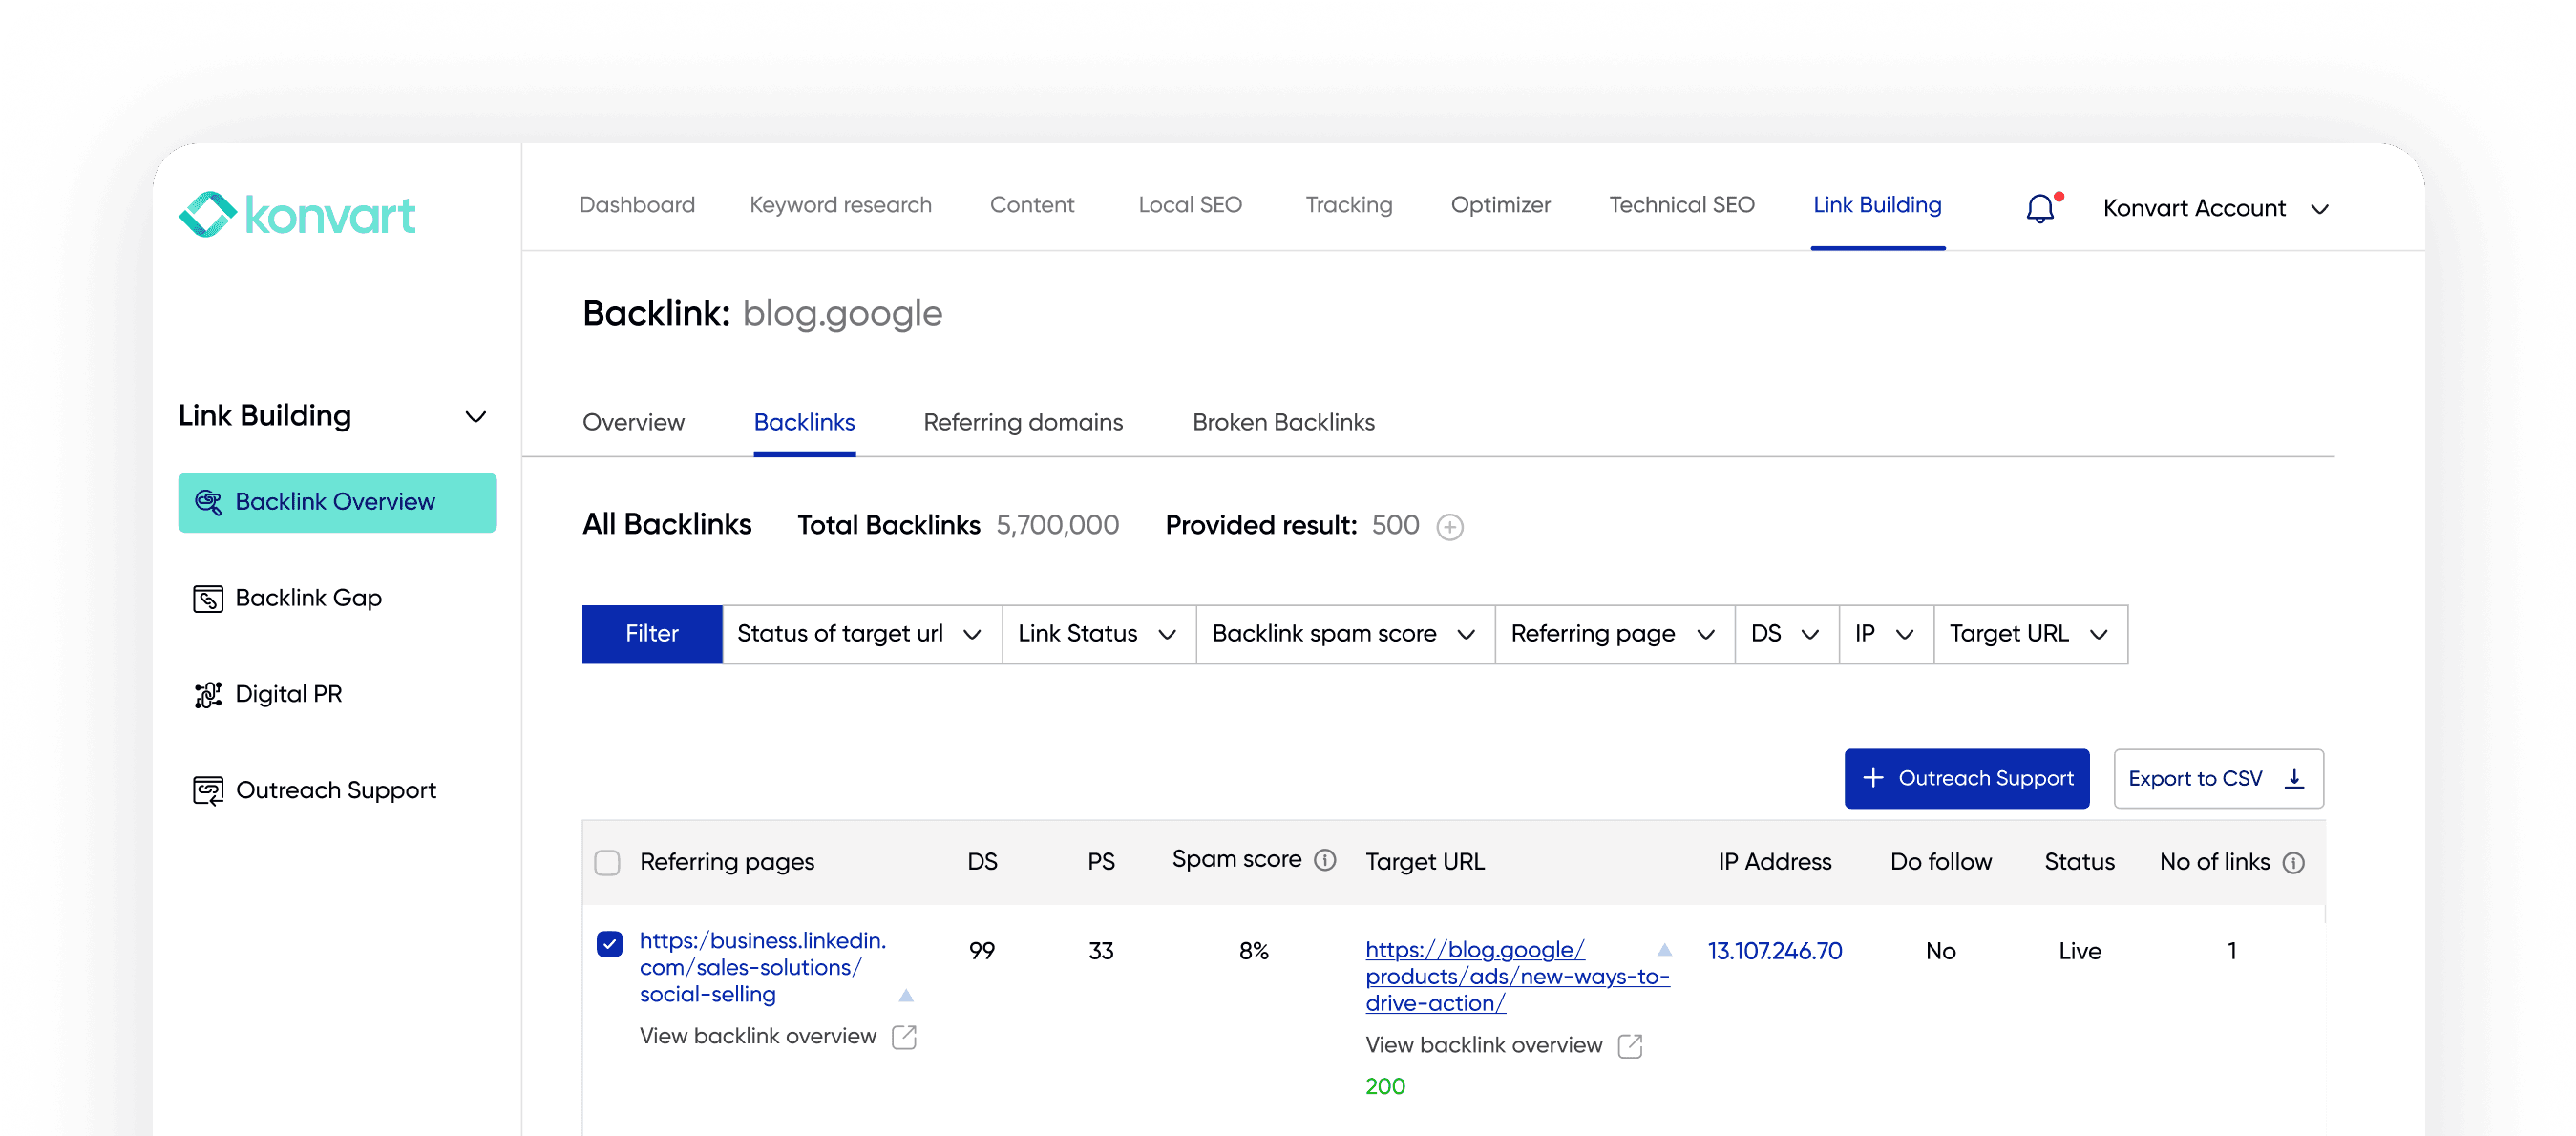Collapse the Link Building sidebar section
This screenshot has width=2576, height=1136.
pos(477,416)
